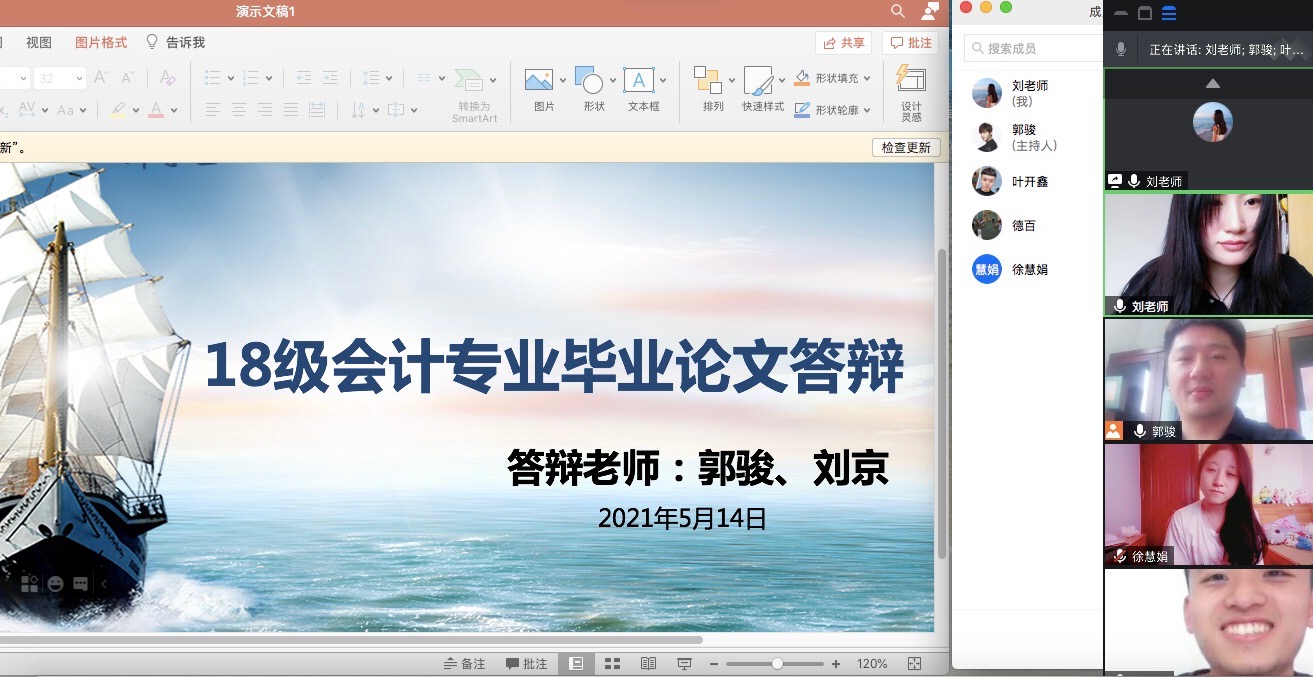This screenshot has width=1313, height=677.
Task: Expand the 形状轮廓 dropdown arrow
Action: [867, 110]
